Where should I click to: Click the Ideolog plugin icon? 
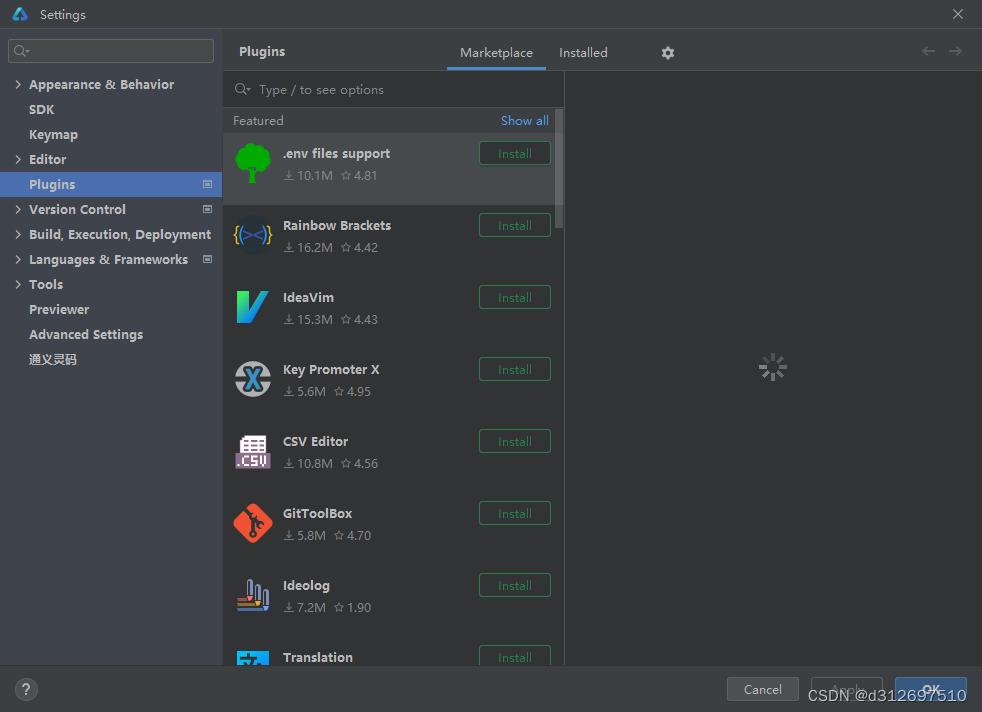252,595
